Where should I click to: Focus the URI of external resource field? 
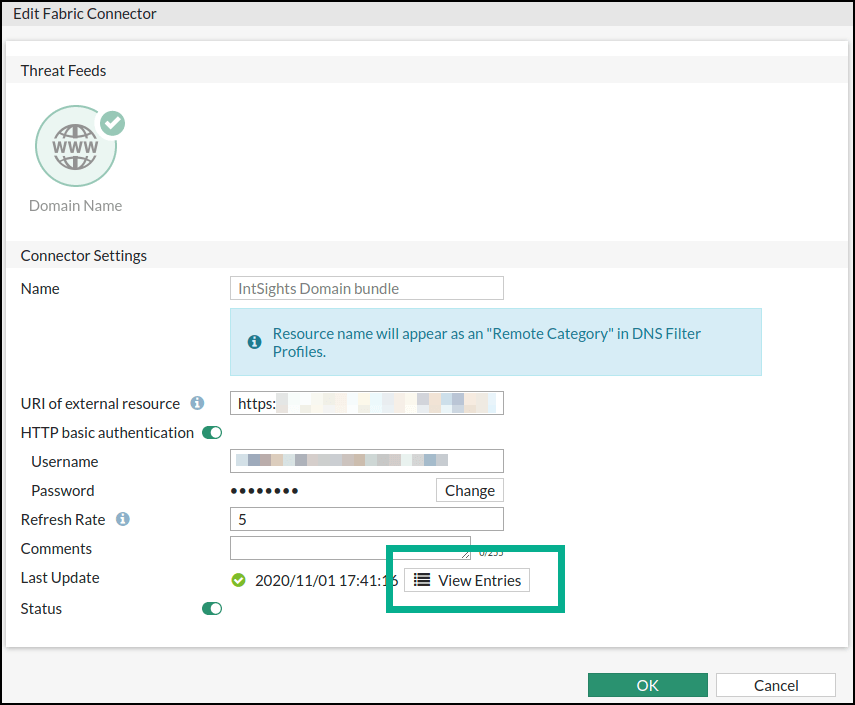[366, 403]
